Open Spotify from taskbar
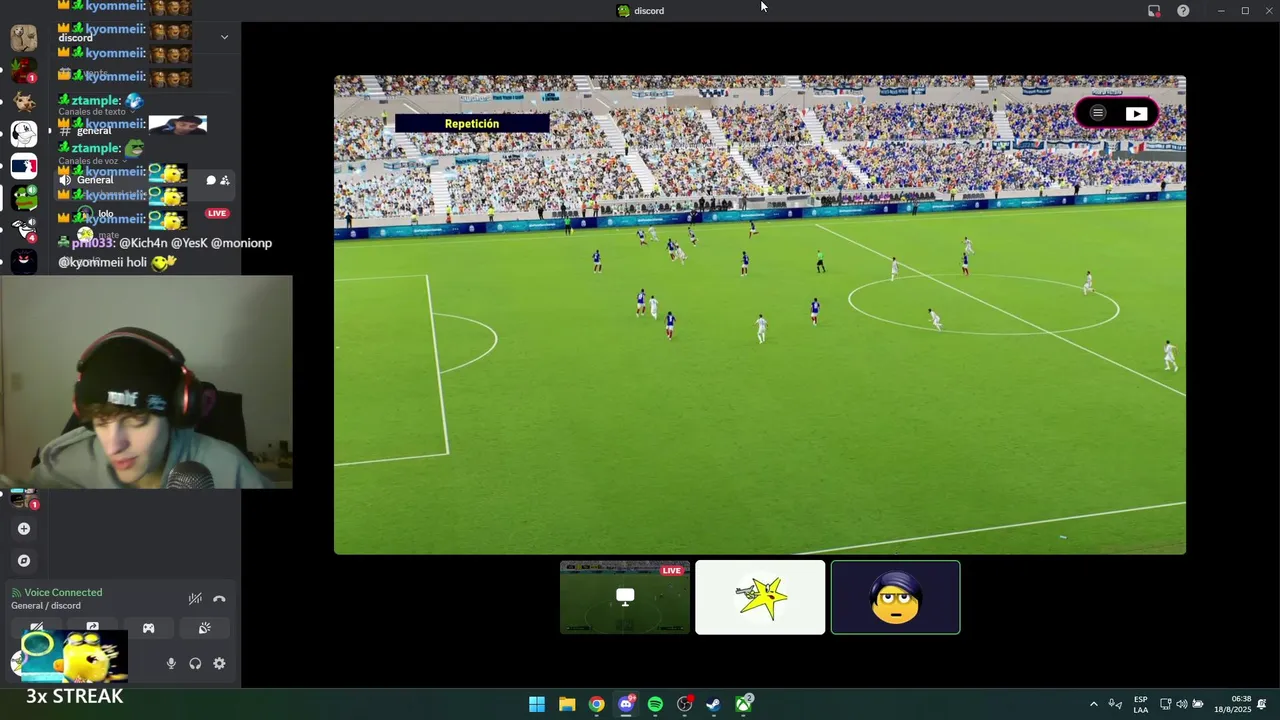Screen dimensions: 1280x720 tap(655, 704)
